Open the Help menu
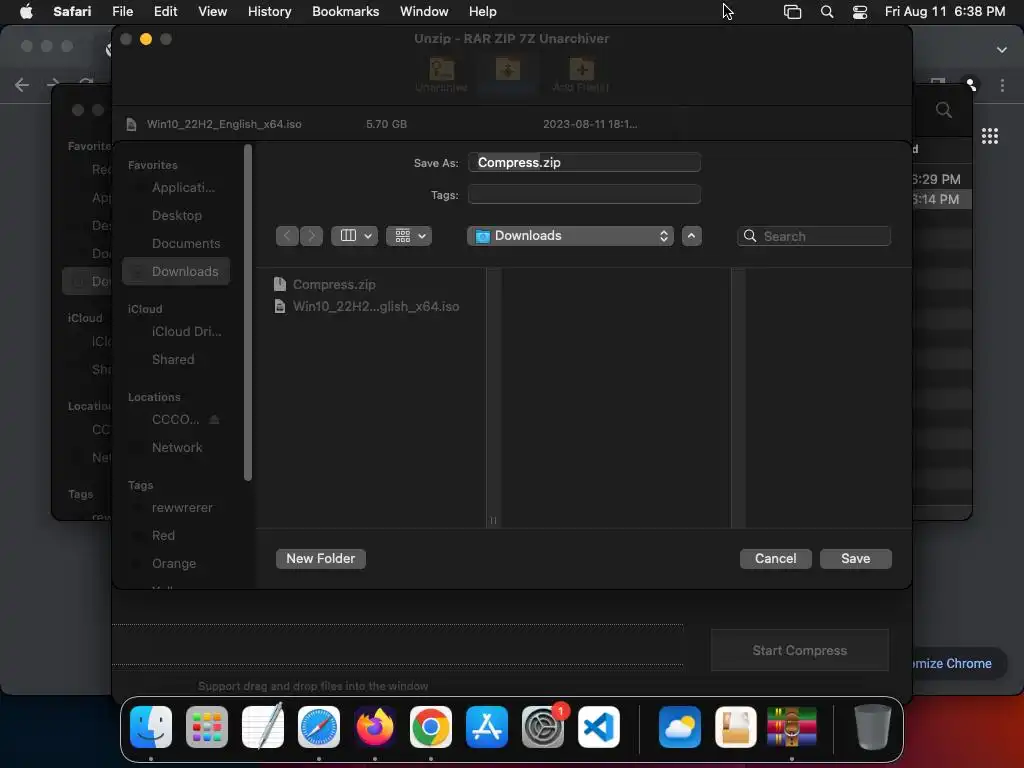 483,12
